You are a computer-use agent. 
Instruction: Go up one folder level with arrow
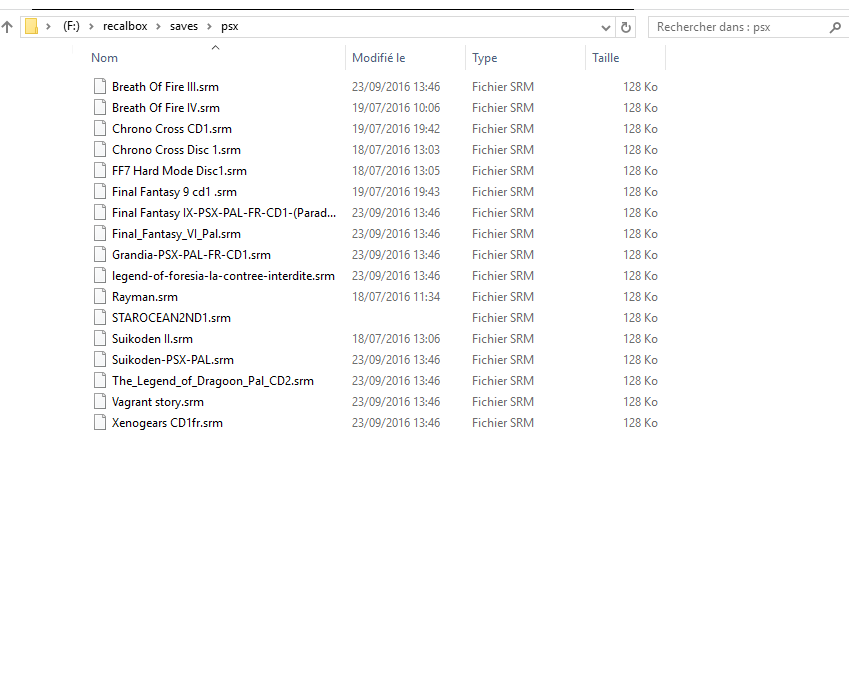coord(7,27)
